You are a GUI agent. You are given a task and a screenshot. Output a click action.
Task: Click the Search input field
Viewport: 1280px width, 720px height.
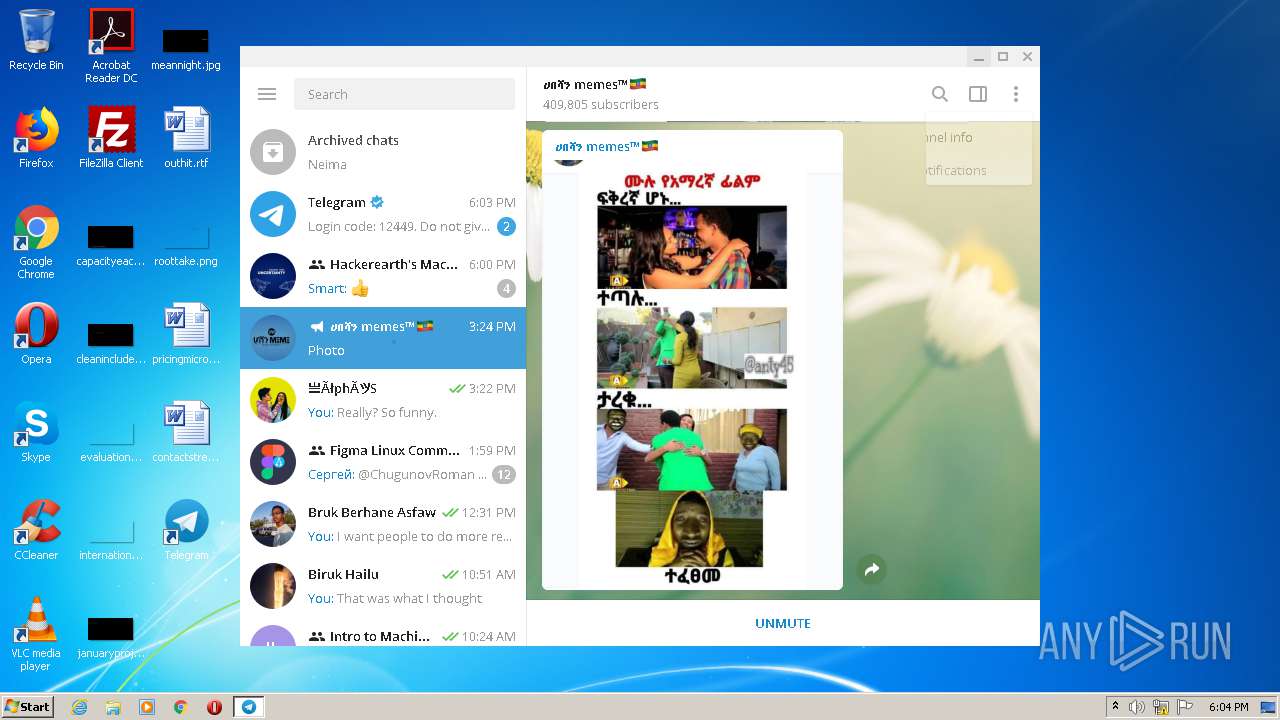(404, 94)
